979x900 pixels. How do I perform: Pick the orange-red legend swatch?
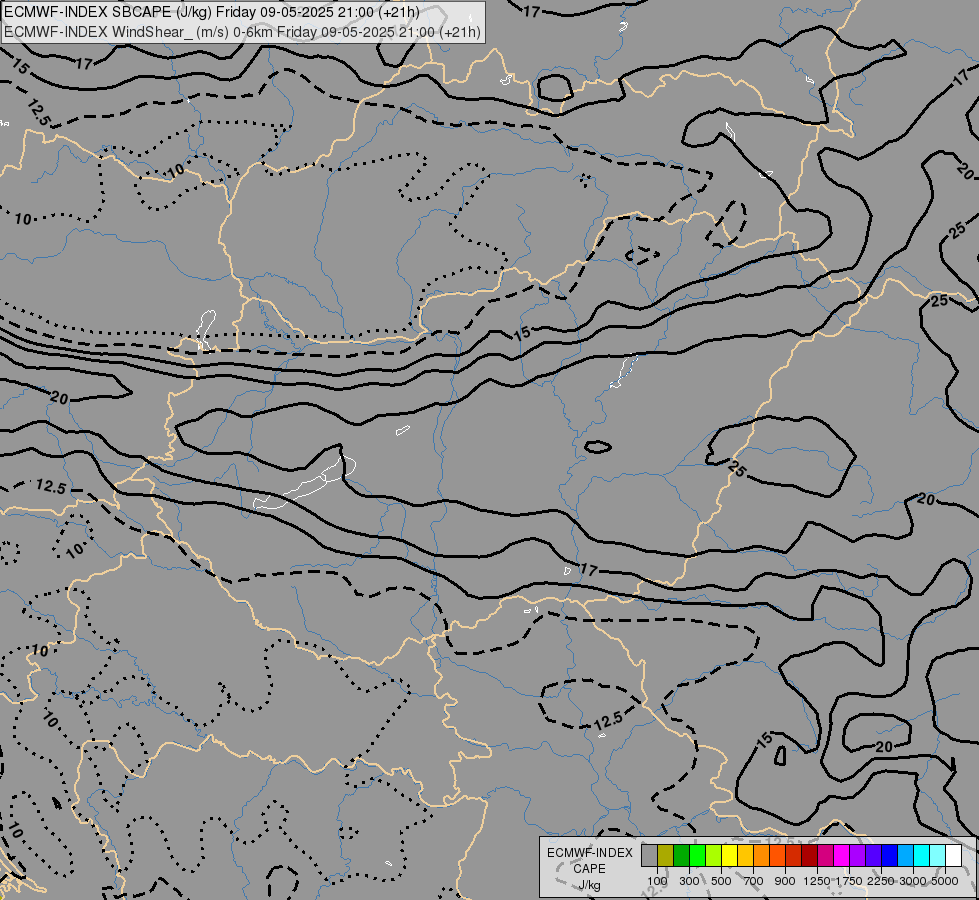[777, 855]
